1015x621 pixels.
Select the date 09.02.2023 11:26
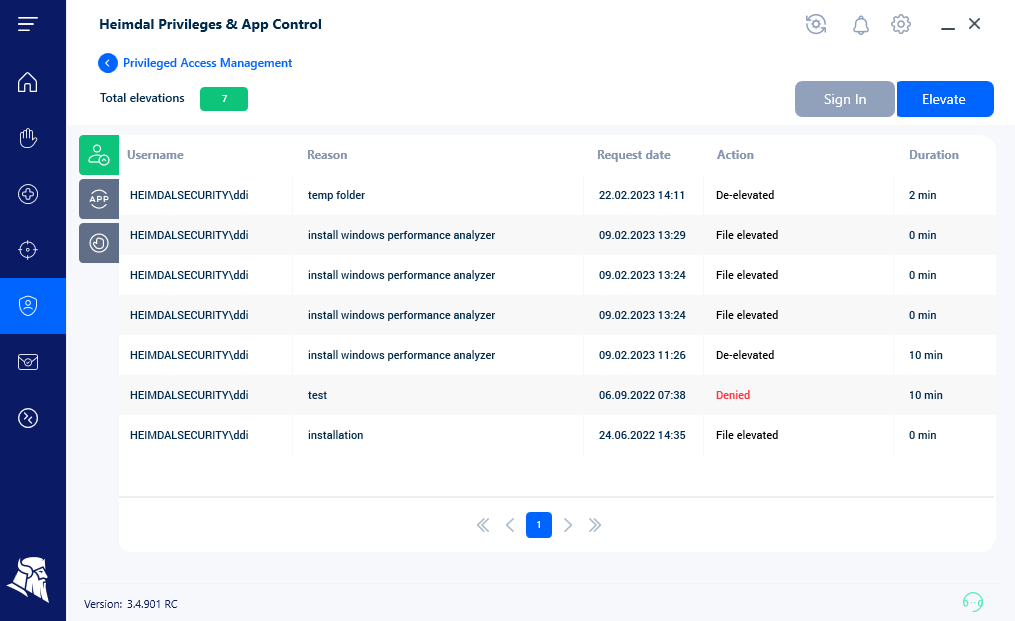point(642,355)
